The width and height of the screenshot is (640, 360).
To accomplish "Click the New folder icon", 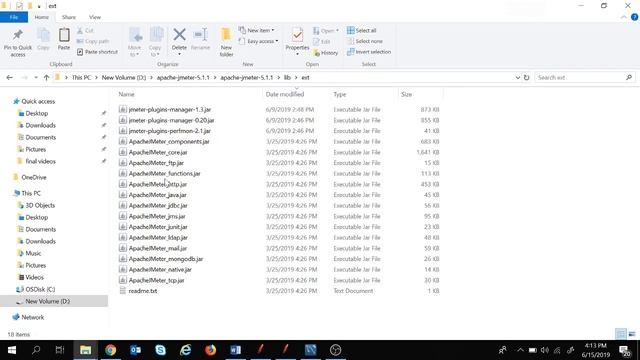I will point(226,35).
